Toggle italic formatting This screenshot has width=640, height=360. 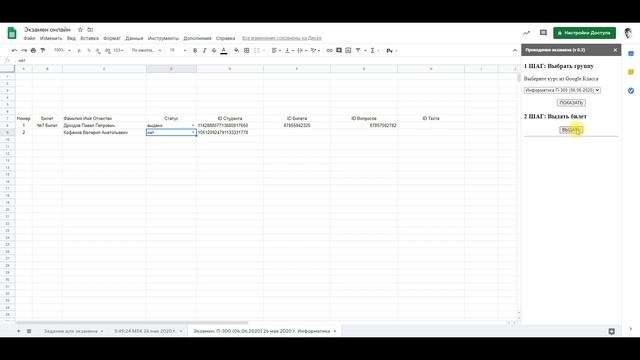204,50
